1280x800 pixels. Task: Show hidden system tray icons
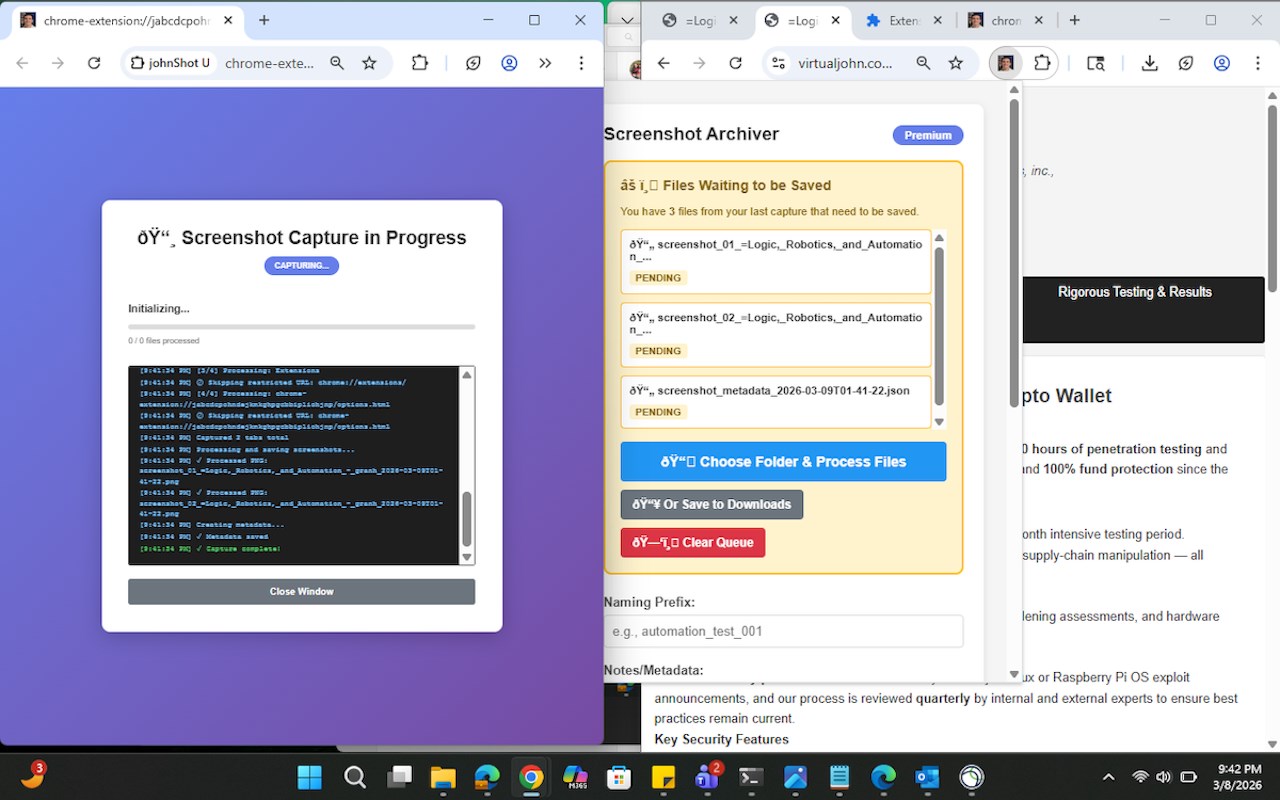(x=1108, y=777)
